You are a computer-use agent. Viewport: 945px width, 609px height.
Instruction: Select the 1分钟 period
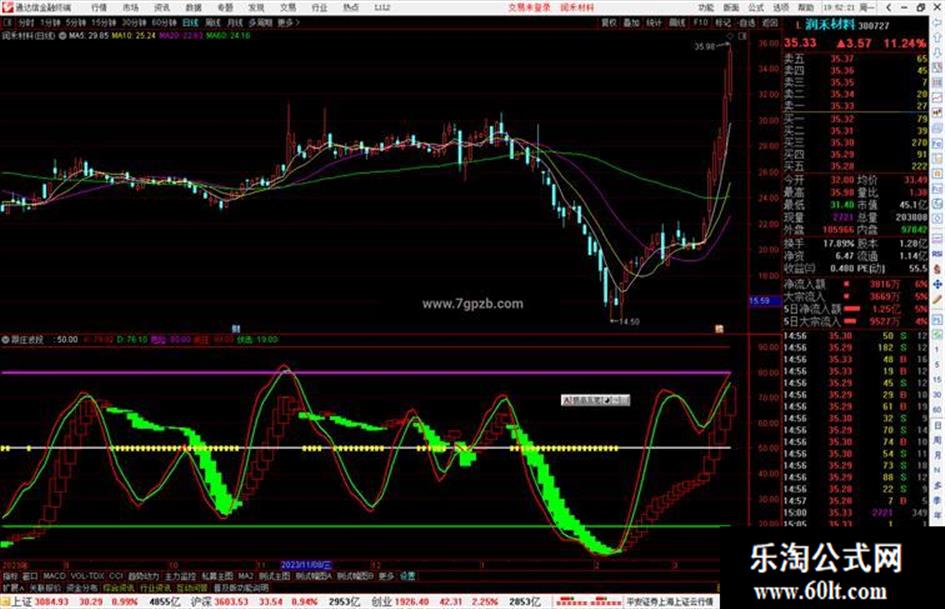51,22
